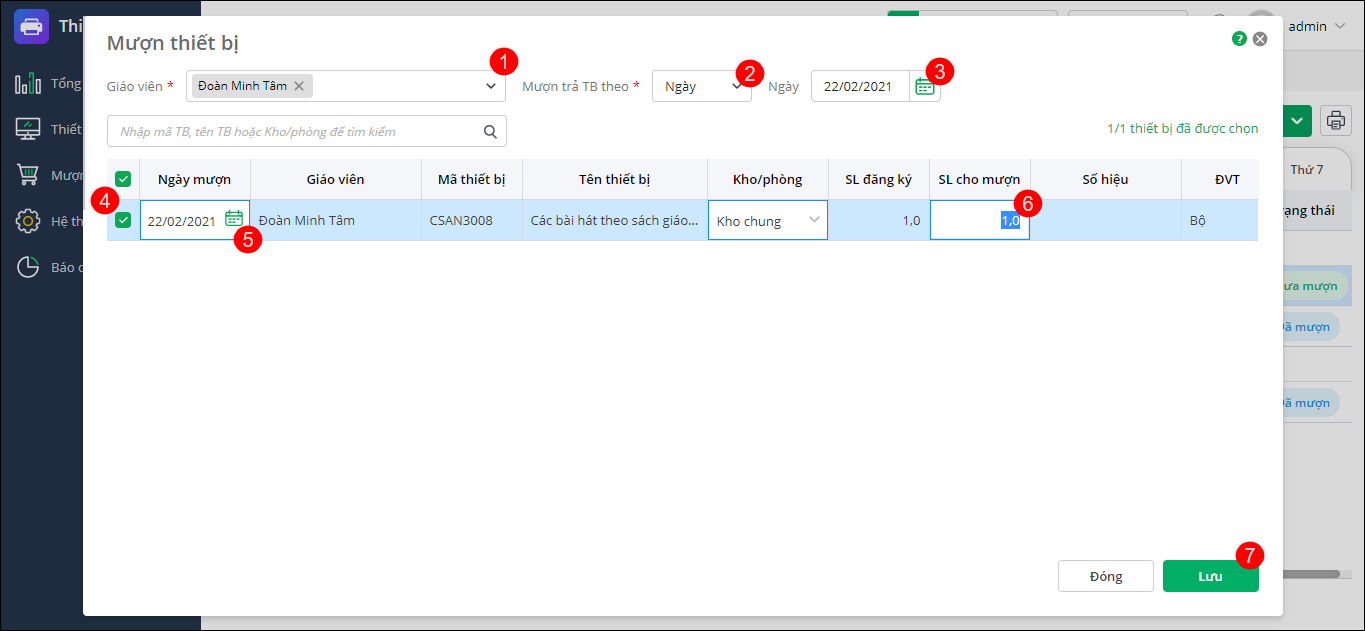Click the Tên thiết bị column header
1365x631 pixels.
[615, 179]
